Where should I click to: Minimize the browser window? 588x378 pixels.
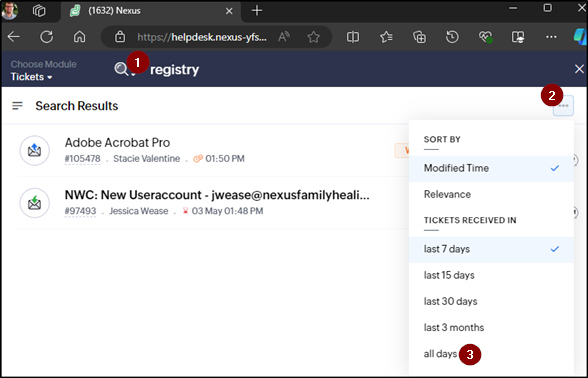click(513, 8)
